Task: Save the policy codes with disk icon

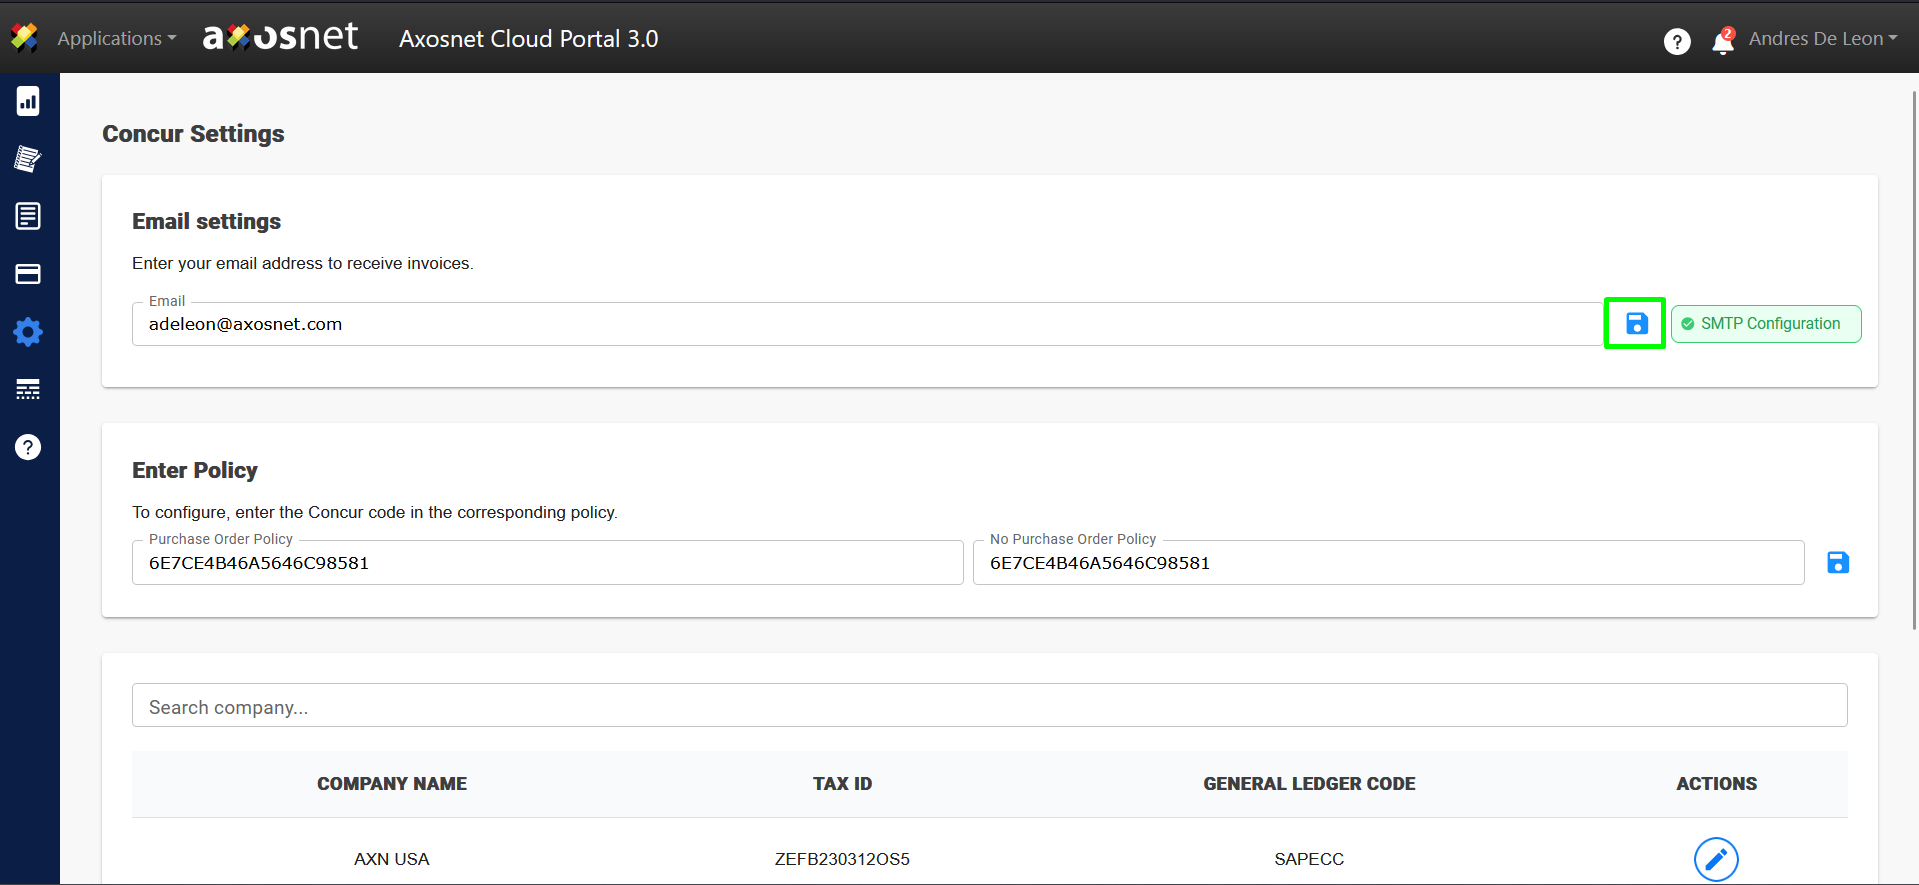Action: pyautogui.click(x=1837, y=563)
